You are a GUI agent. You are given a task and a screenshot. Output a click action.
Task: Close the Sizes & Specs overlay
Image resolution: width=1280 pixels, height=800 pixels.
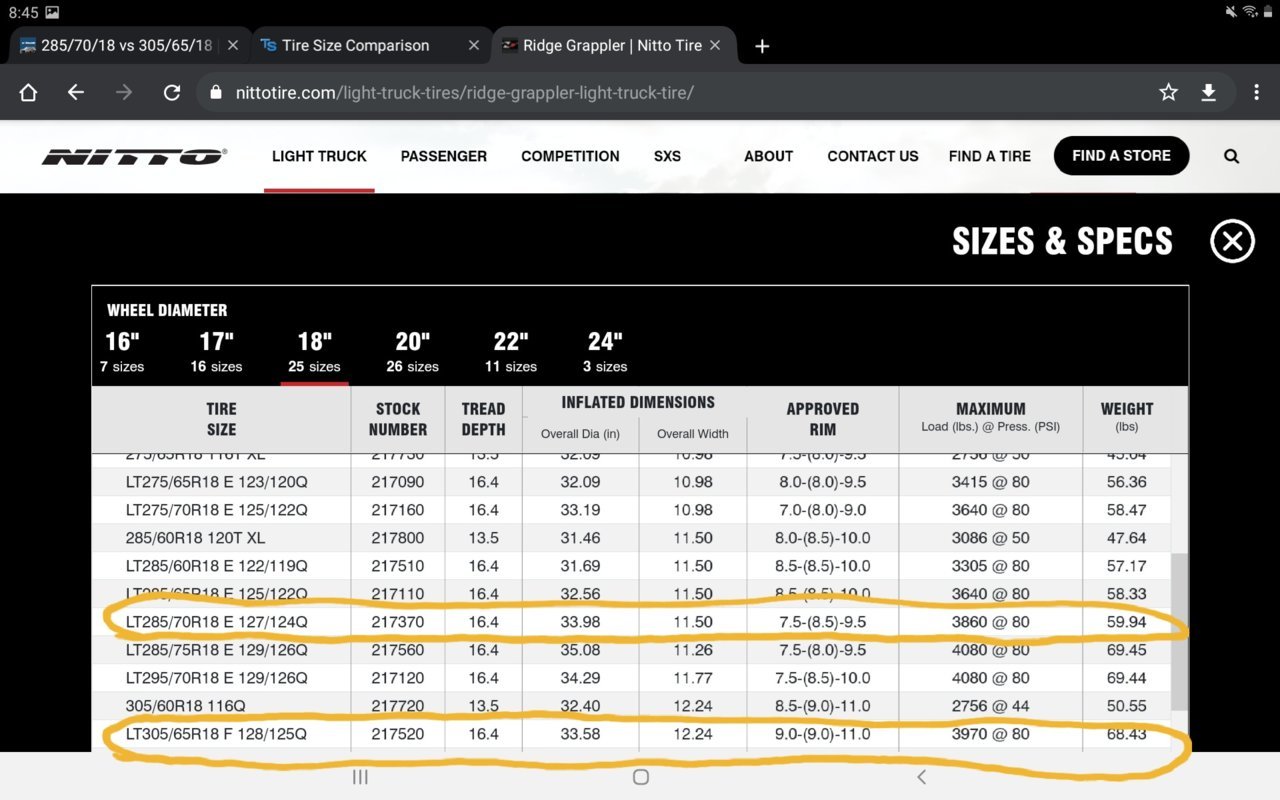(x=1232, y=241)
